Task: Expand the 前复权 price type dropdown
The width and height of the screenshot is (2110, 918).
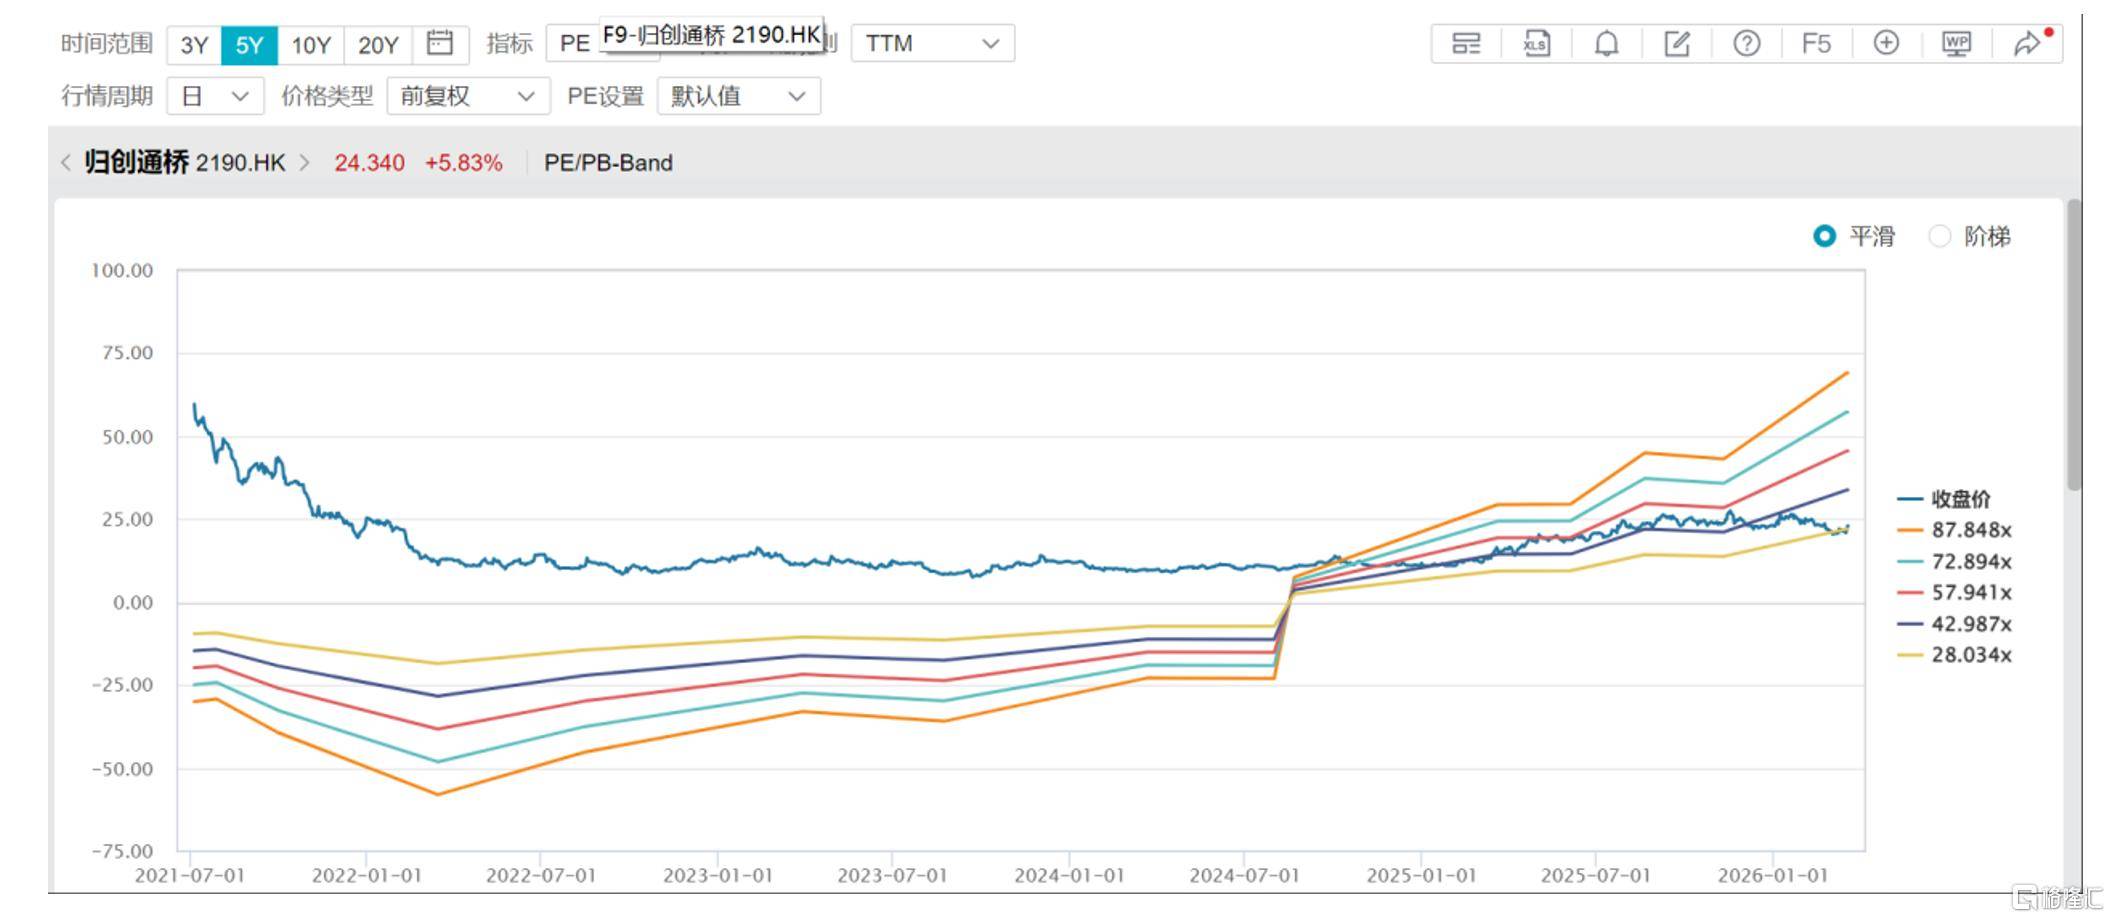Action: 467,96
